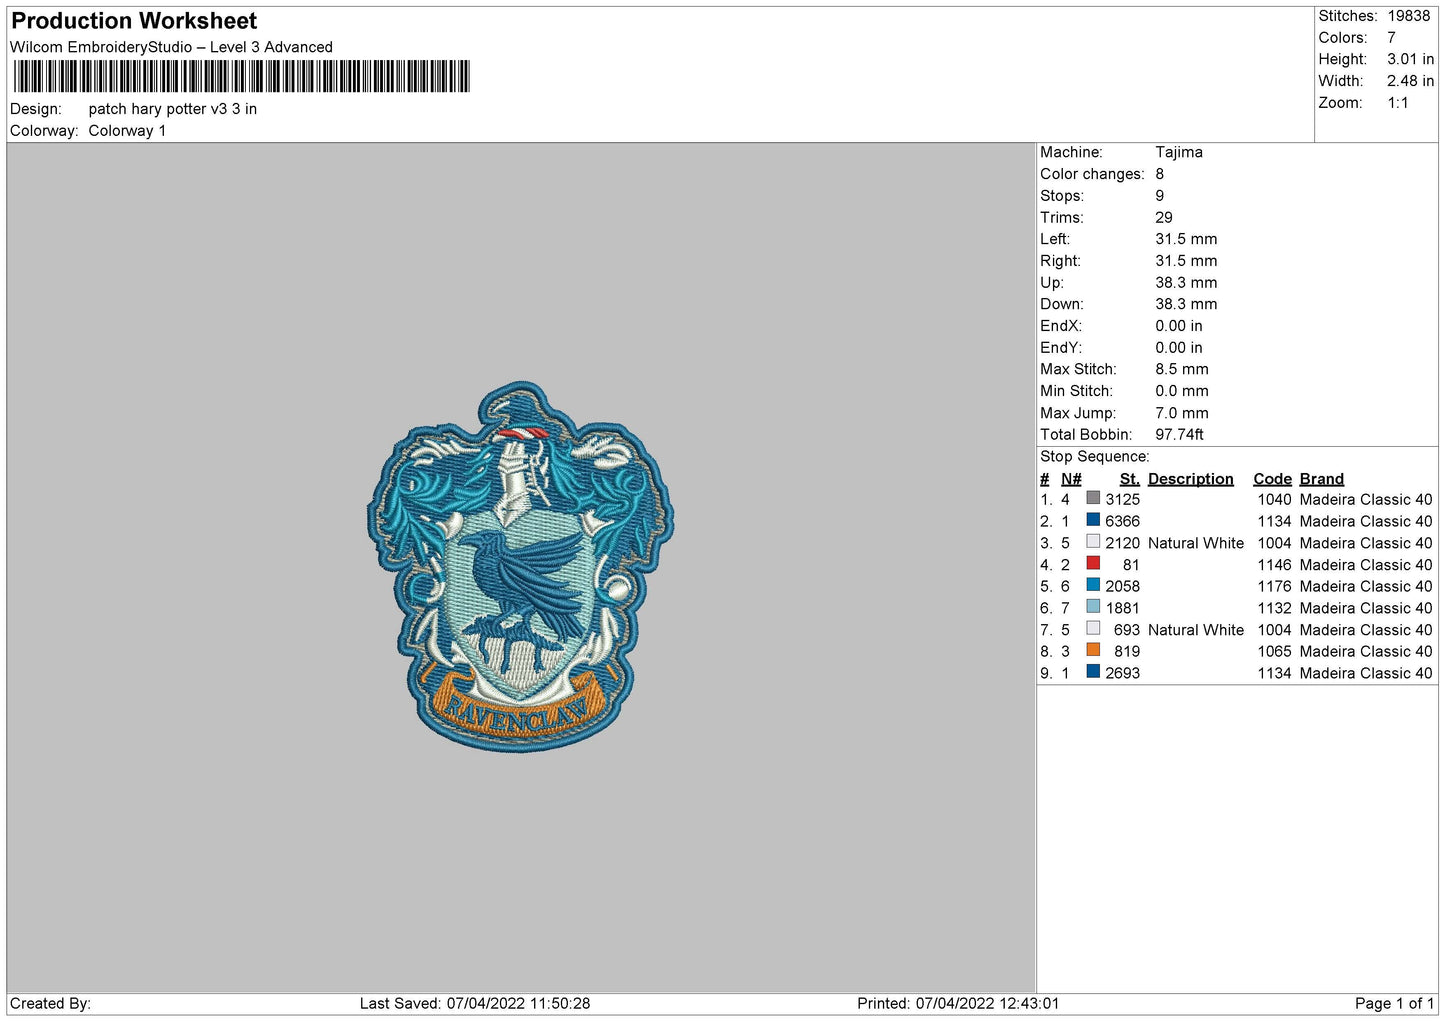Click the Color changes value 8
This screenshot has width=1445, height=1021.
pos(1160,174)
